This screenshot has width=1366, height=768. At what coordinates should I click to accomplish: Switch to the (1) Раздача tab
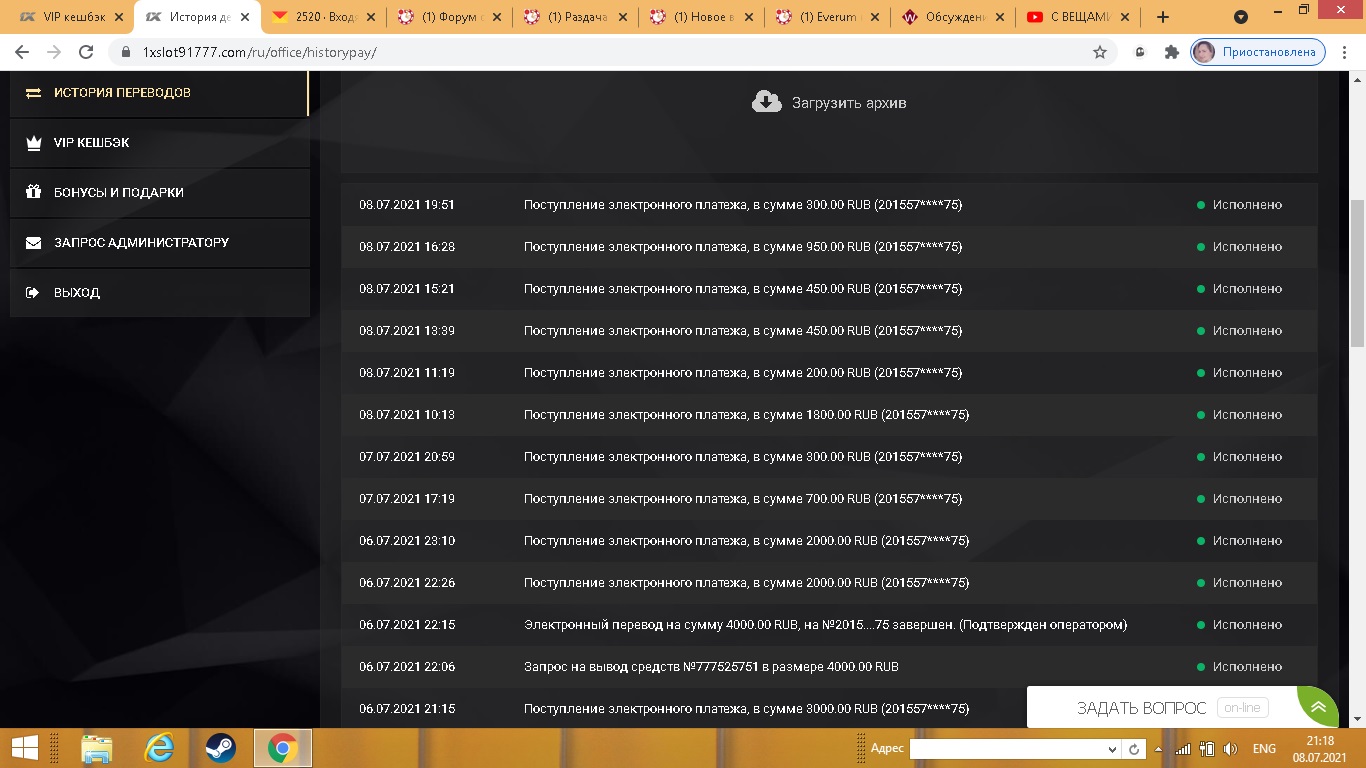[576, 17]
